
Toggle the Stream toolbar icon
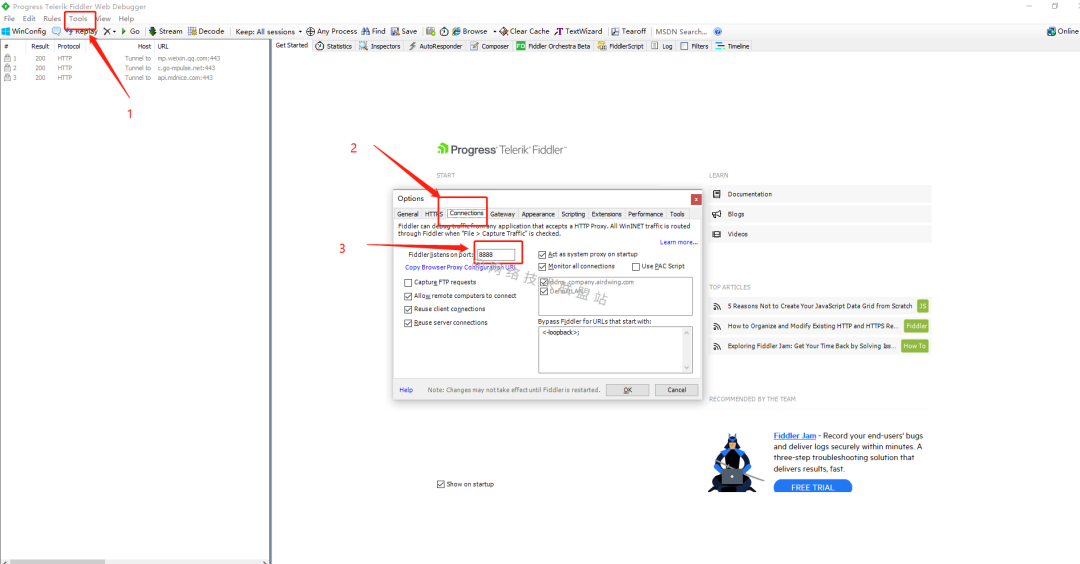coord(153,32)
